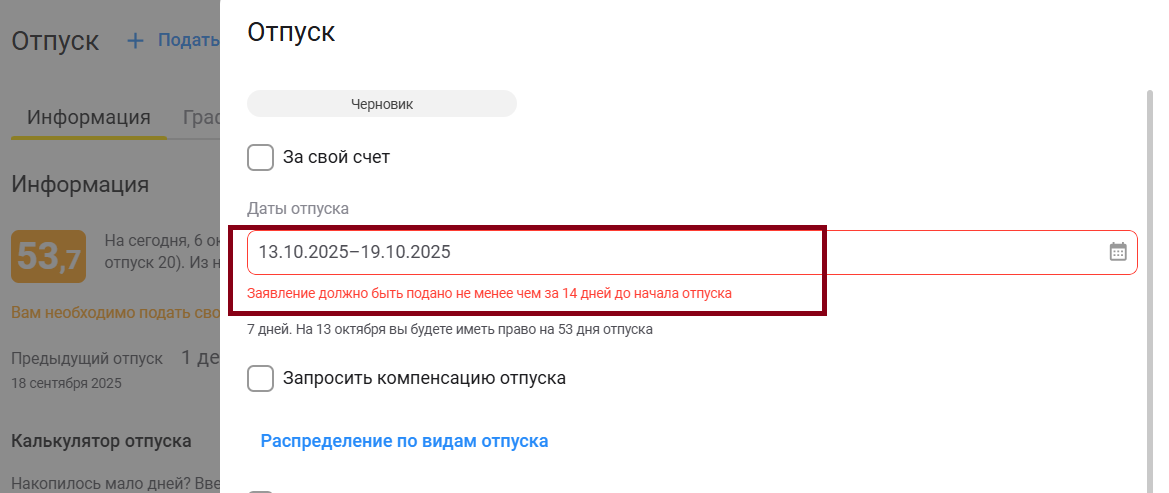
Task: Click the "7 дней" entitlement hint text
Action: click(x=450, y=329)
